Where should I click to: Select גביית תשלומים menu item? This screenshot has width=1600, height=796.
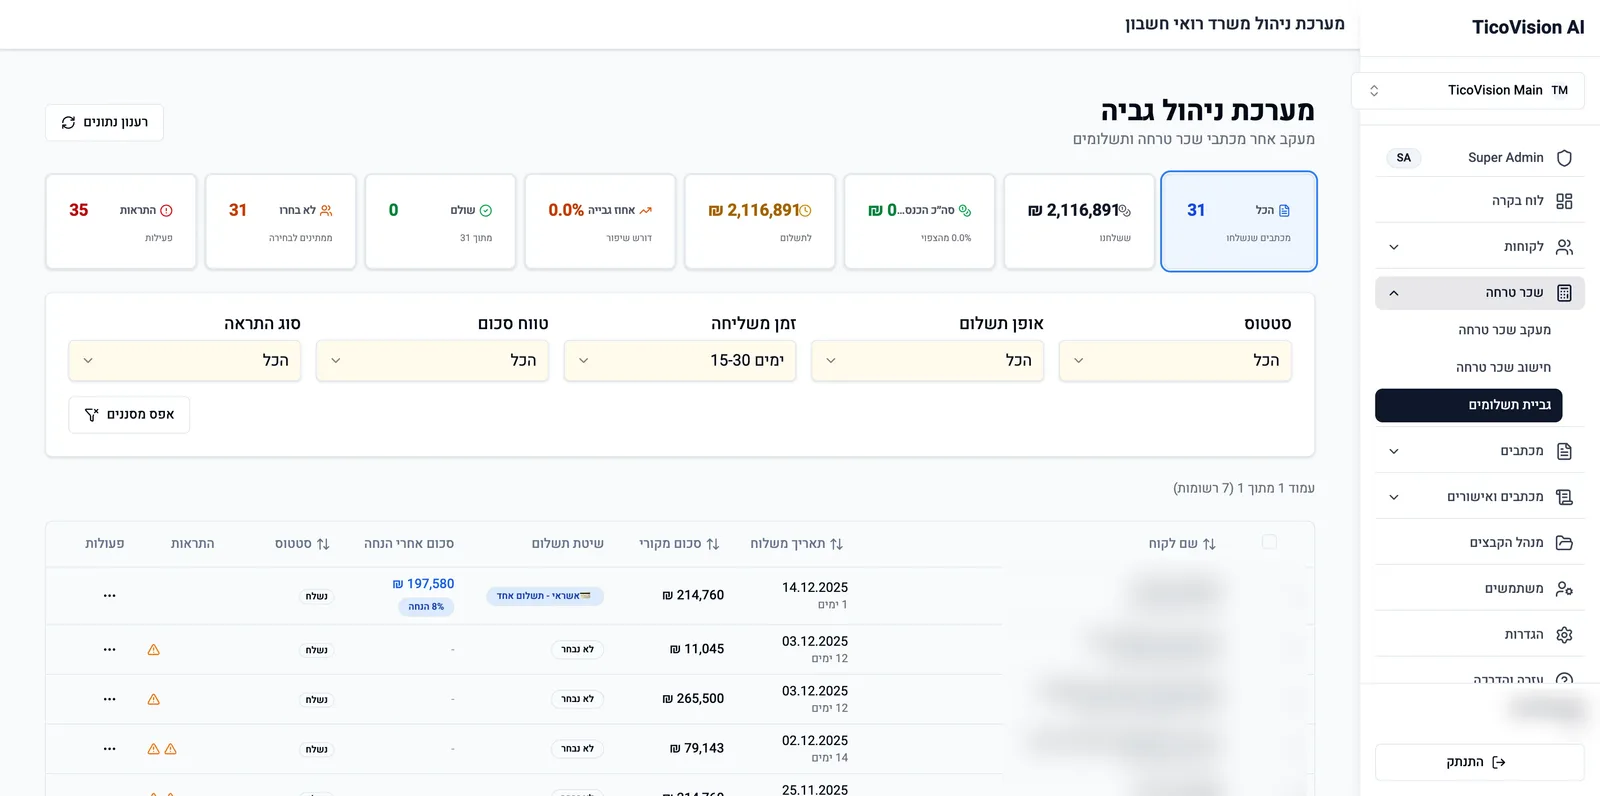pyautogui.click(x=1468, y=405)
